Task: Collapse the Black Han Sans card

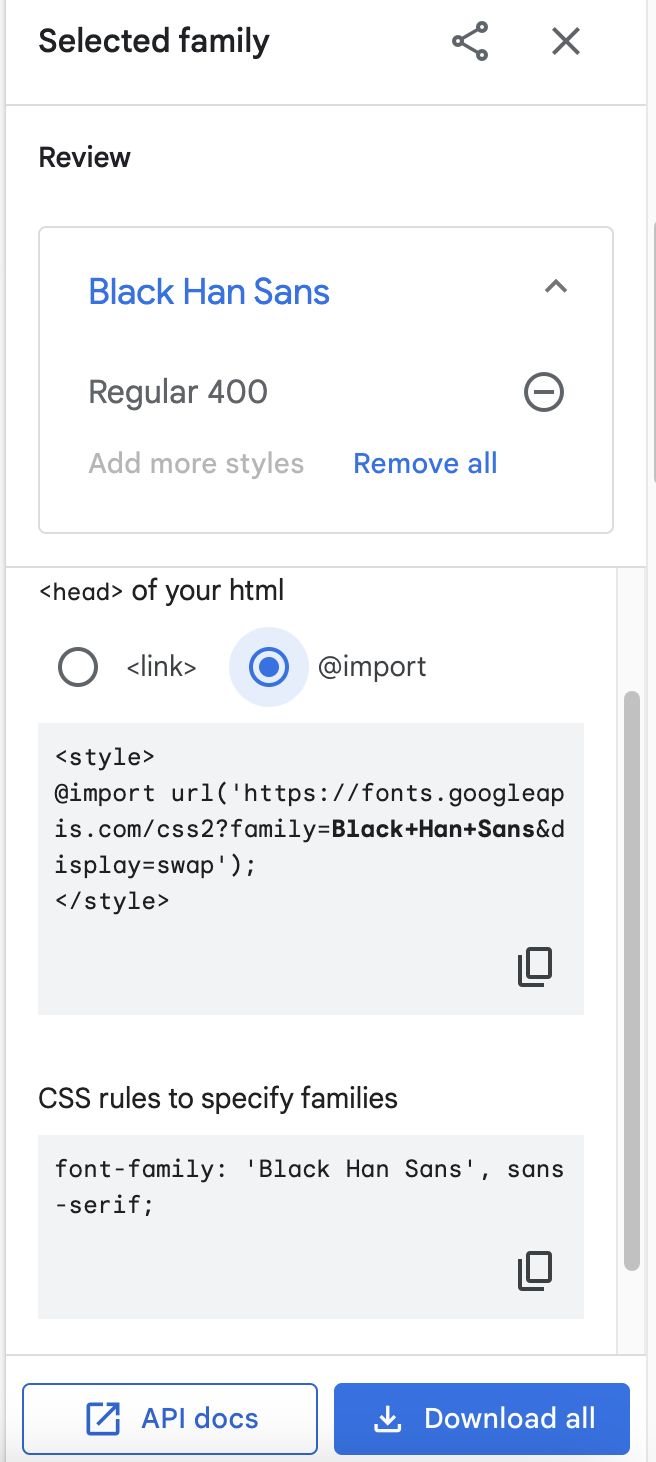Action: pyautogui.click(x=556, y=288)
